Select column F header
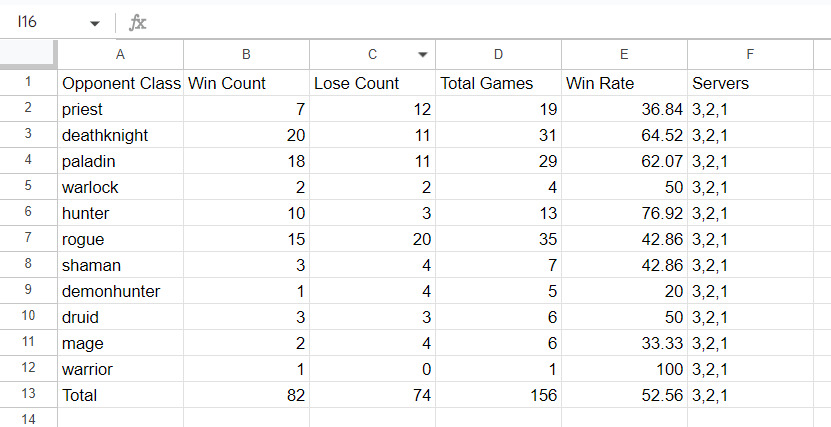Viewport: 831px width, 427px height. 750,55
